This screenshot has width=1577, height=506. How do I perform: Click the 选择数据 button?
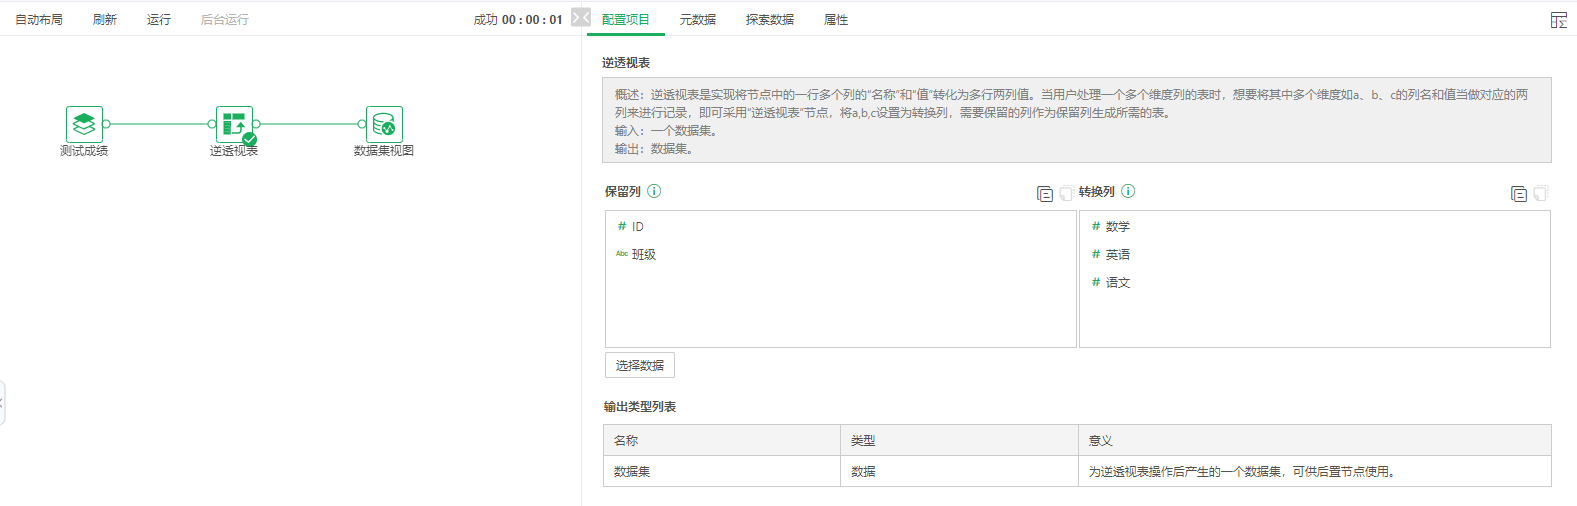pos(640,365)
